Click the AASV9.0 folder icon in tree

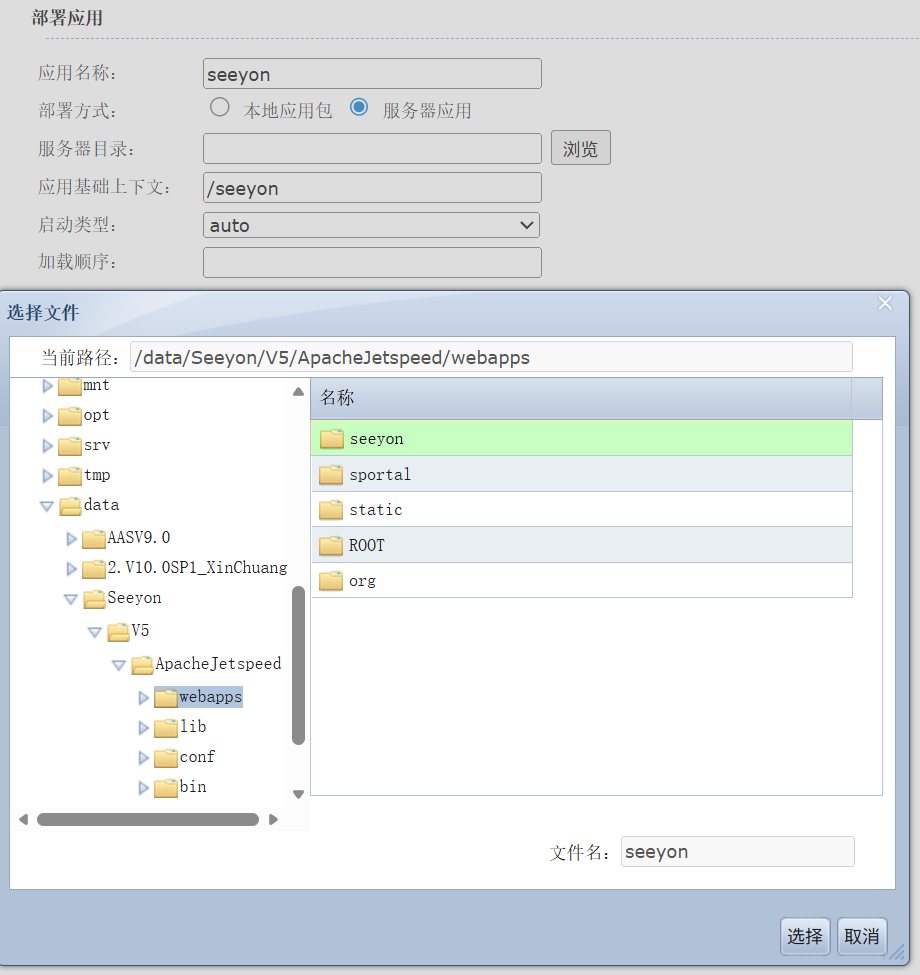pyautogui.click(x=94, y=538)
